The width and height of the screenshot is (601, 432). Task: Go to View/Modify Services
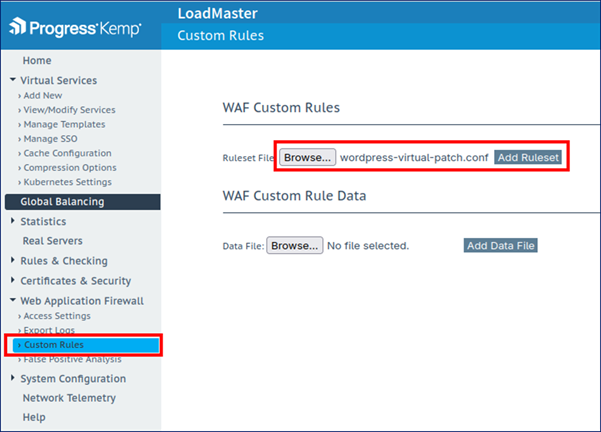(69, 110)
